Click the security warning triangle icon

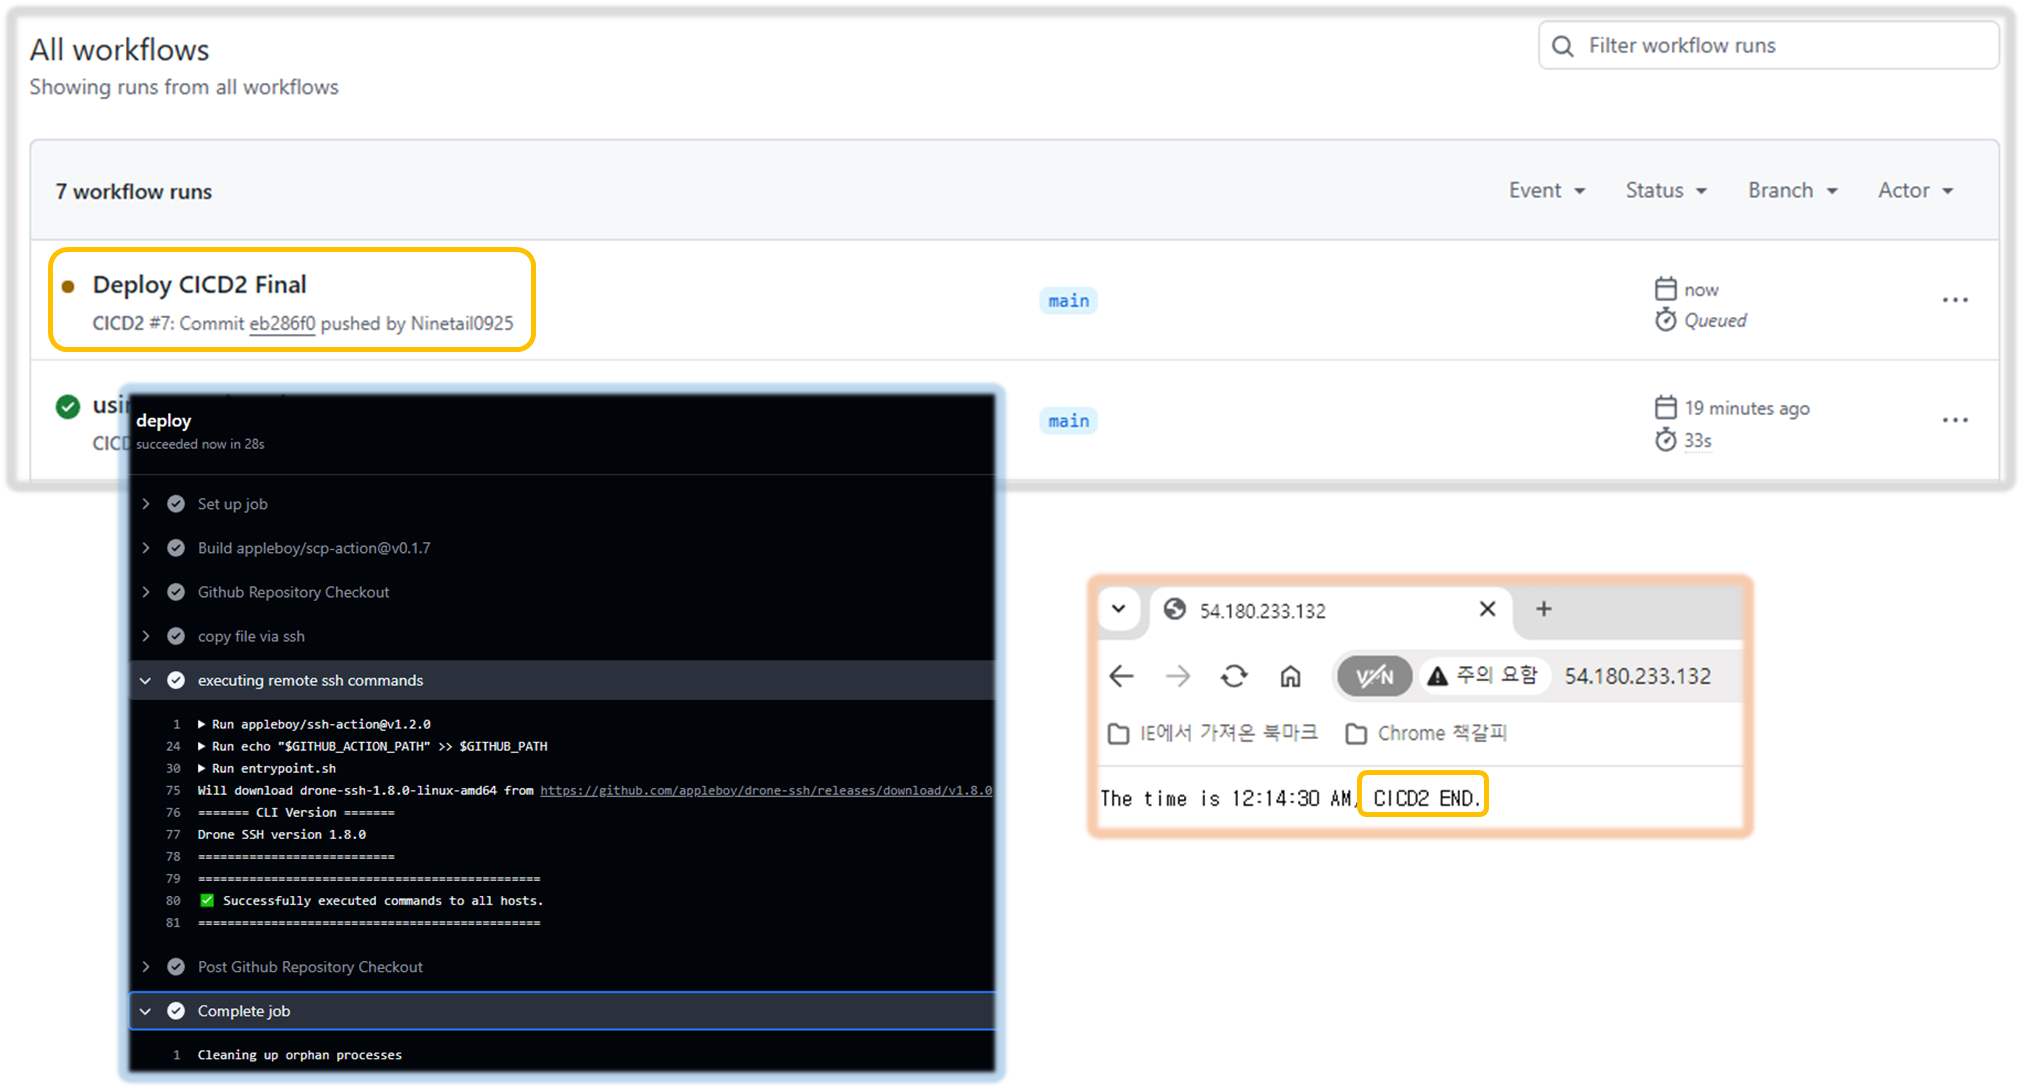(x=1437, y=677)
